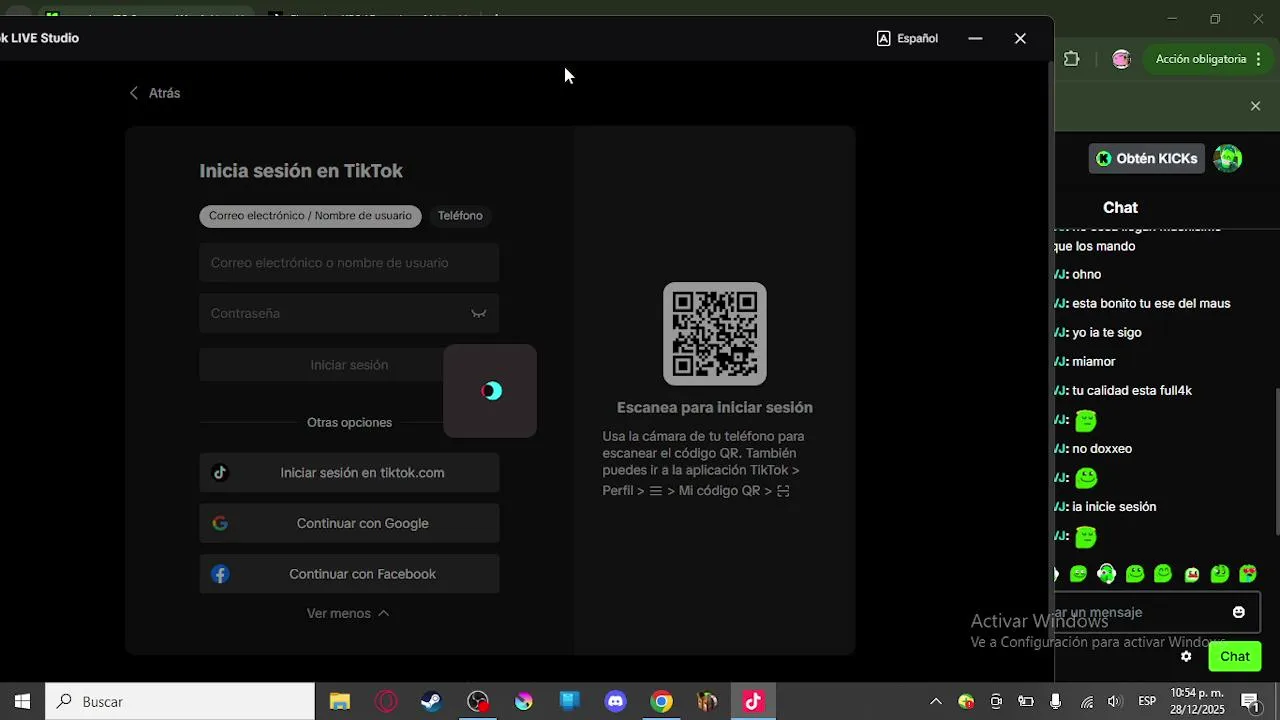Toggle password visibility eye icon

(479, 313)
